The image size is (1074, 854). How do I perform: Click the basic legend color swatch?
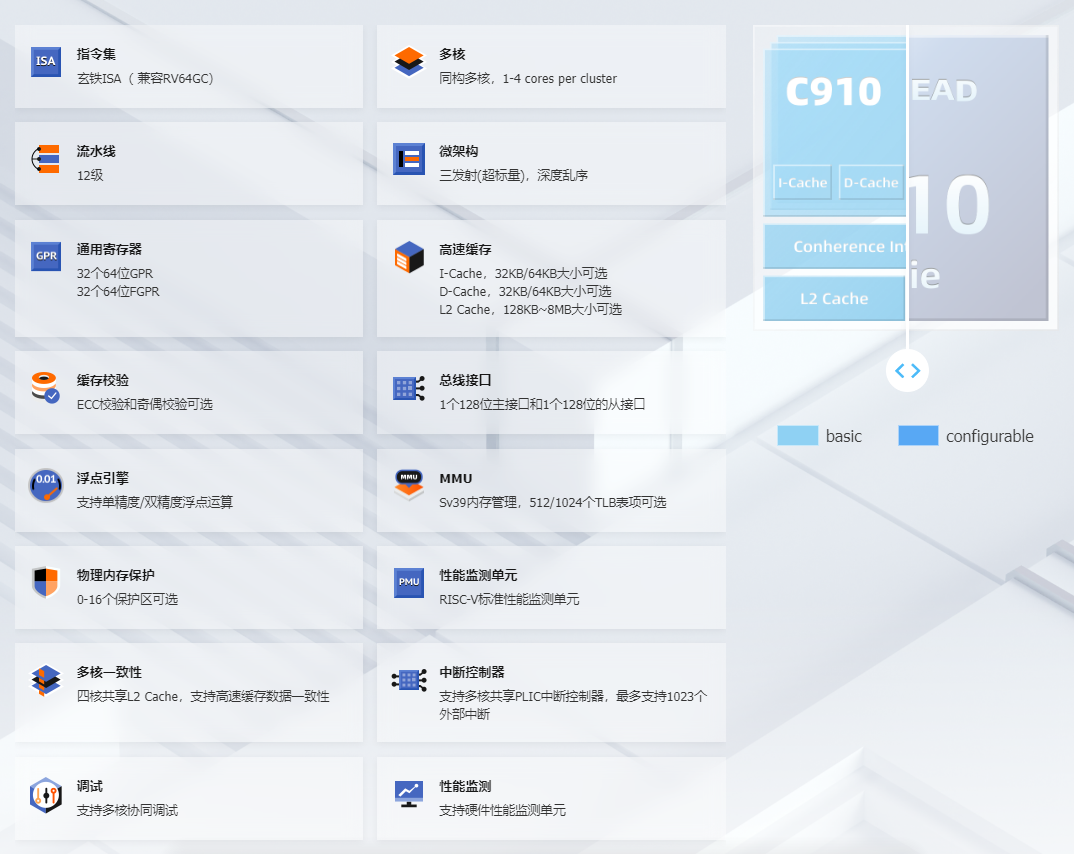pos(796,436)
